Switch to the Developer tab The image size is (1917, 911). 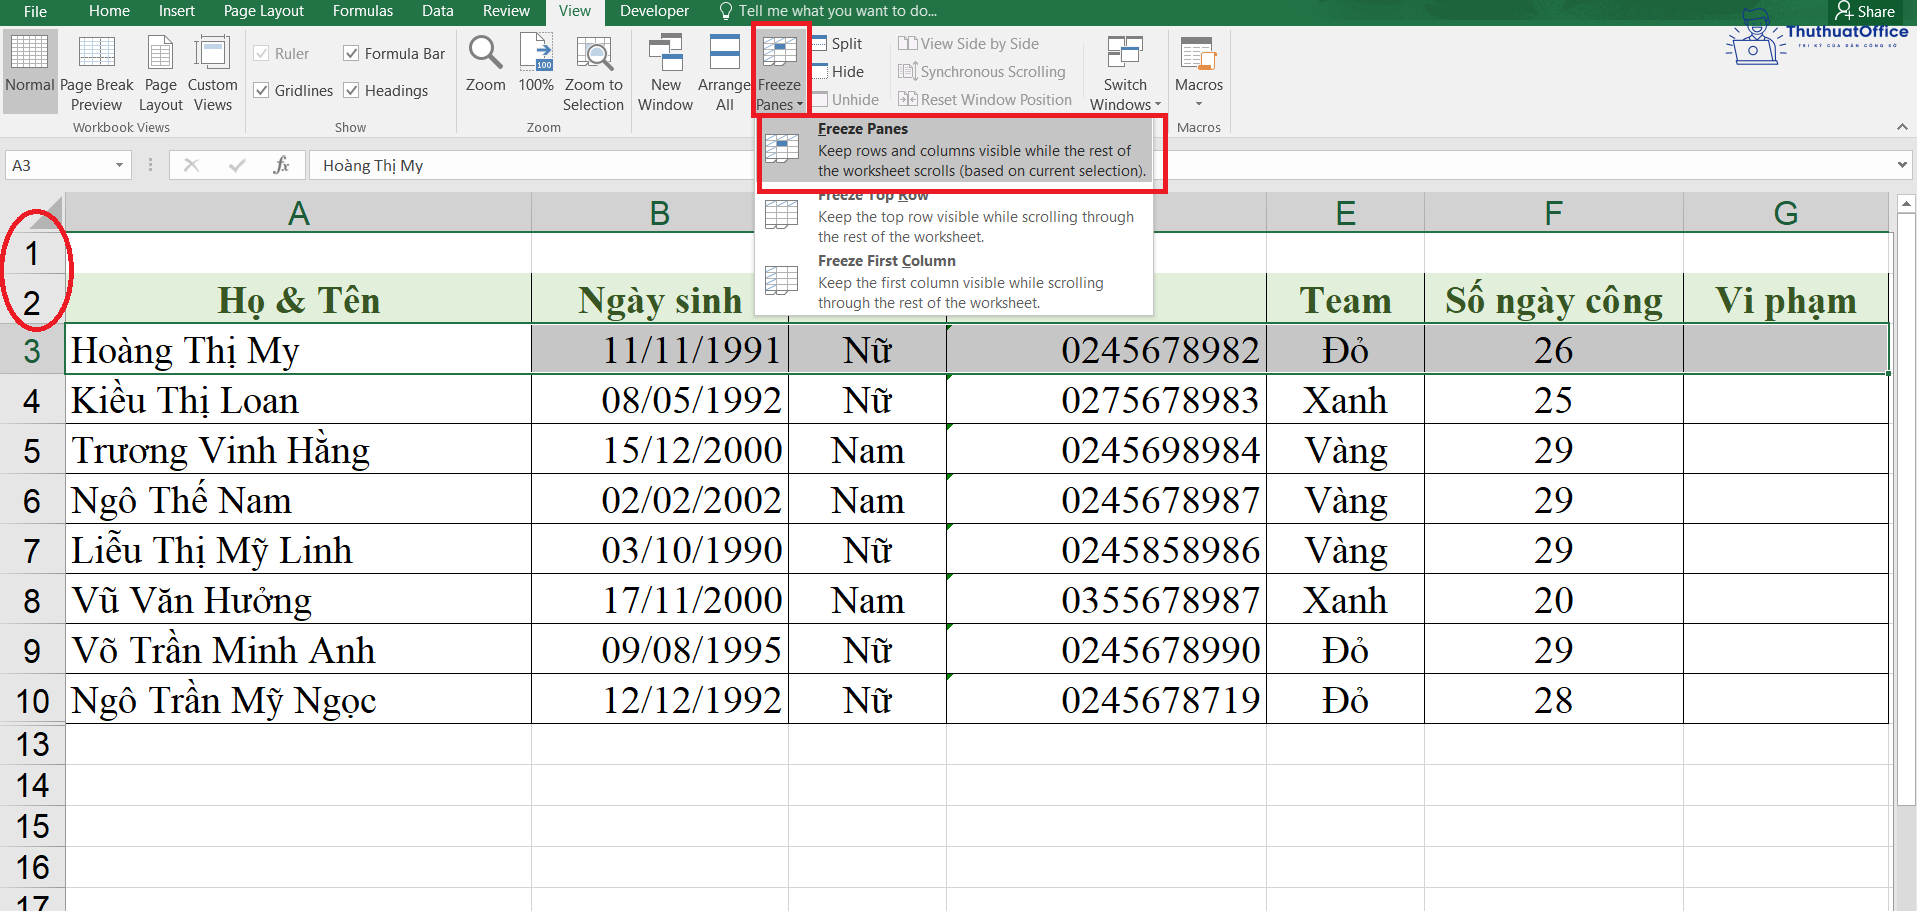(654, 12)
